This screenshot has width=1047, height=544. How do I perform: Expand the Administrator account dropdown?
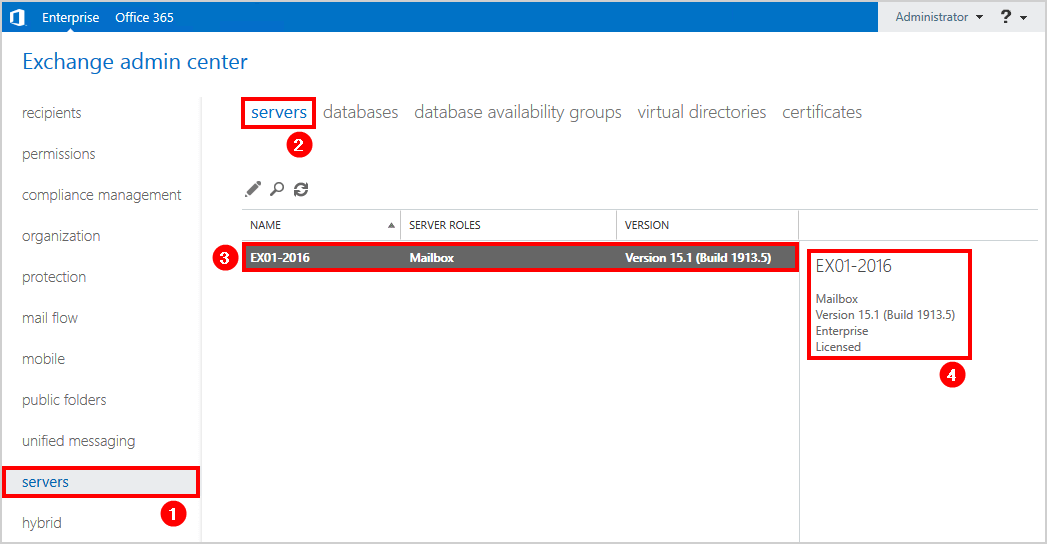click(939, 17)
